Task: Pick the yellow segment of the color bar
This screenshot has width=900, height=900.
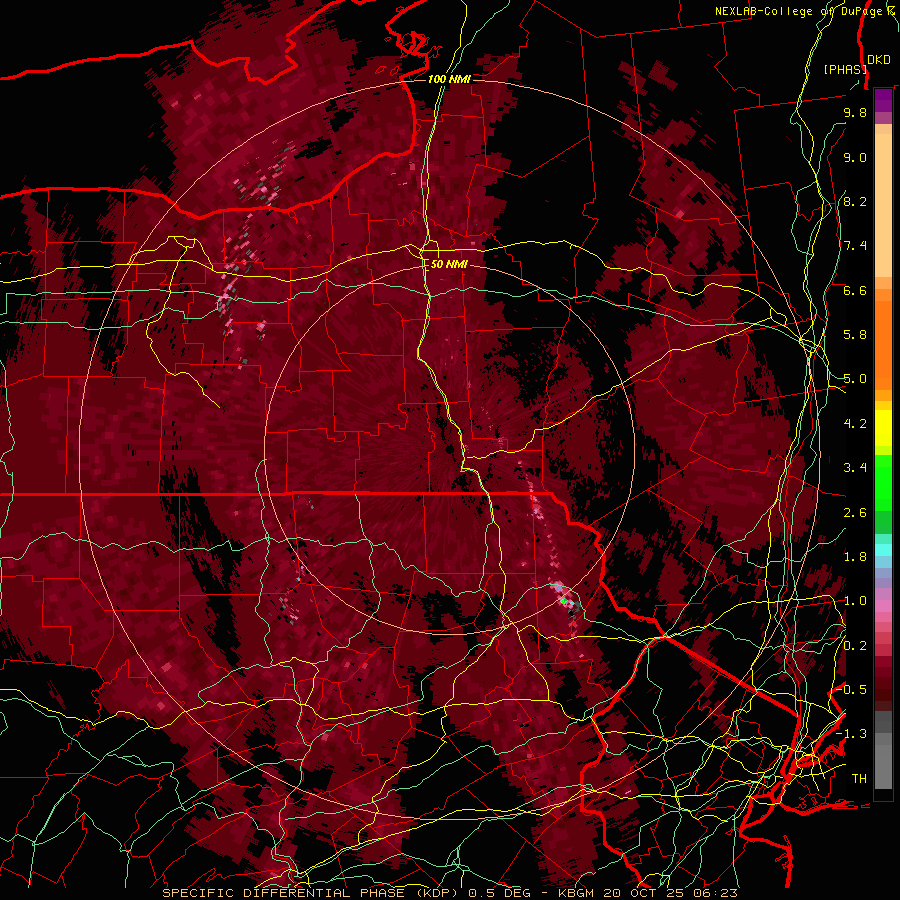Action: click(883, 428)
